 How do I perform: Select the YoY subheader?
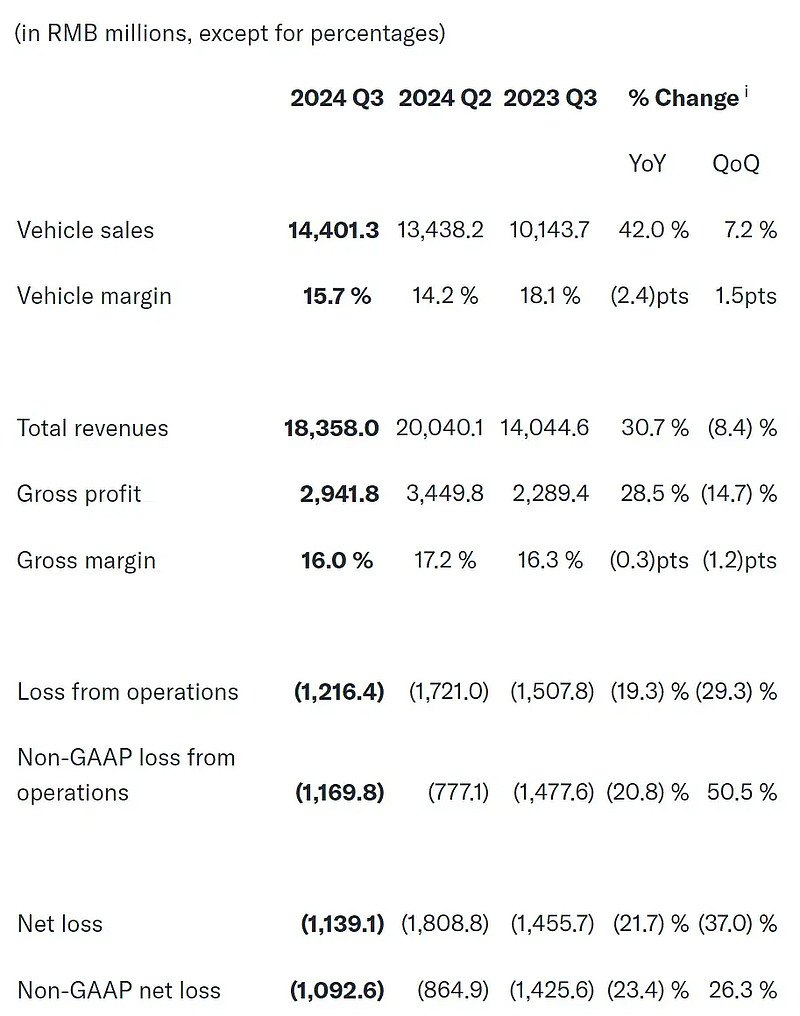[647, 163]
